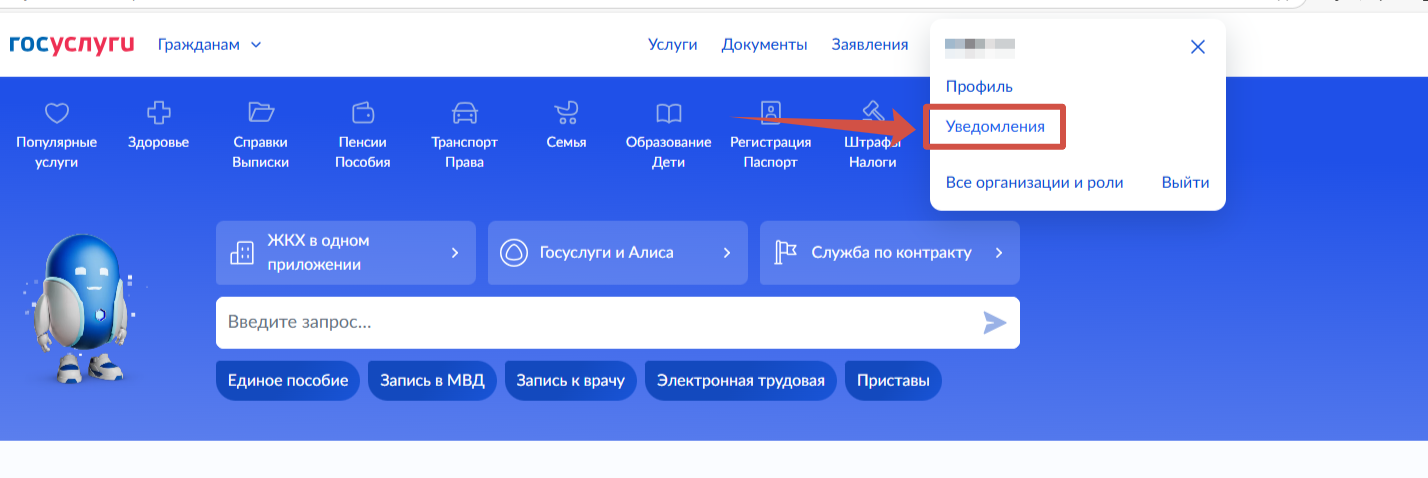
Task: Expand the Госуслуги и Алиса banner
Action: [x=616, y=253]
